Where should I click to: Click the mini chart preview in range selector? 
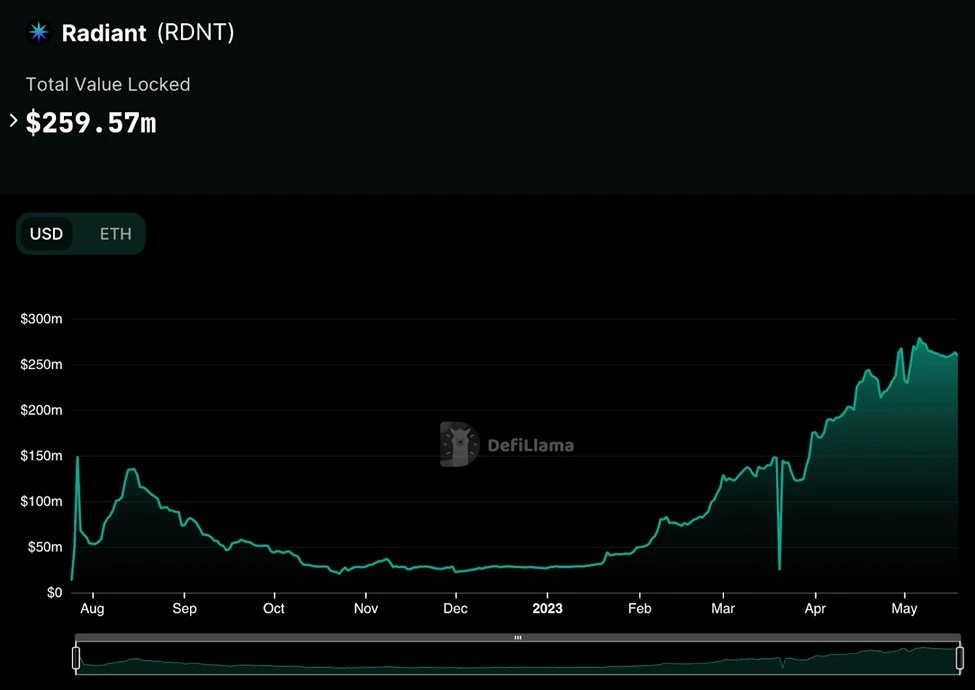tap(517, 659)
